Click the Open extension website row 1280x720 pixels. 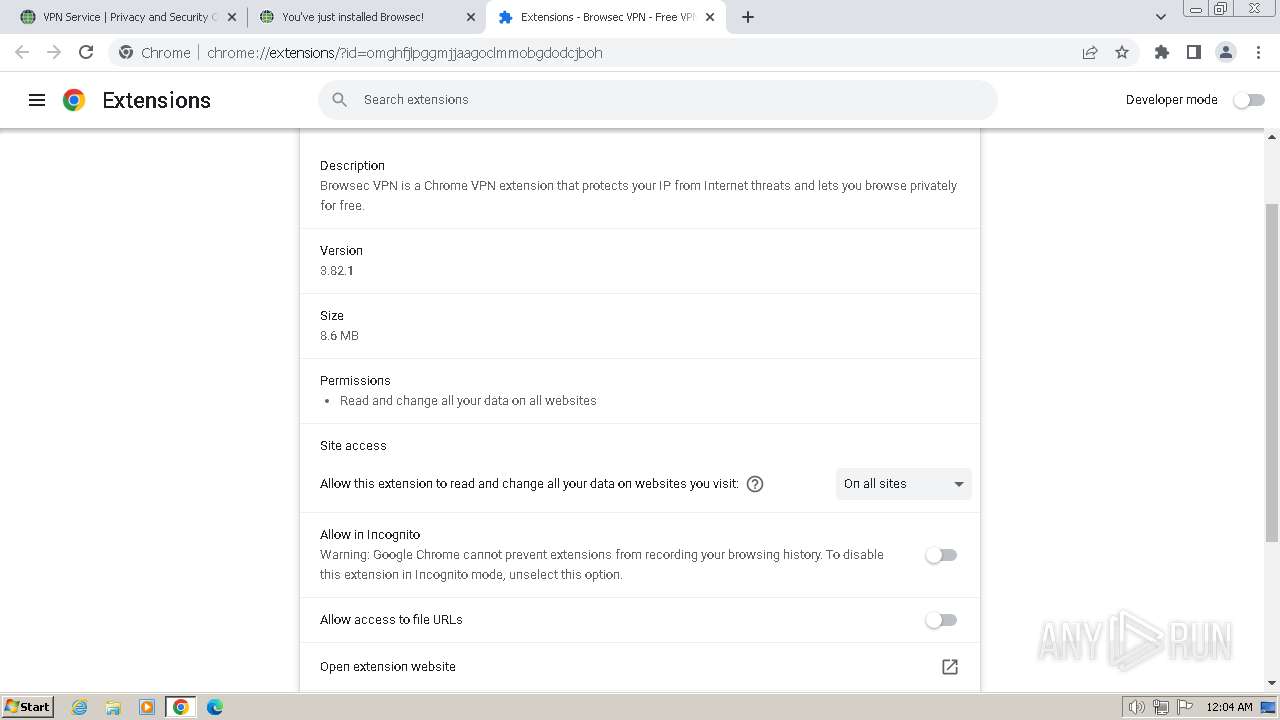640,667
